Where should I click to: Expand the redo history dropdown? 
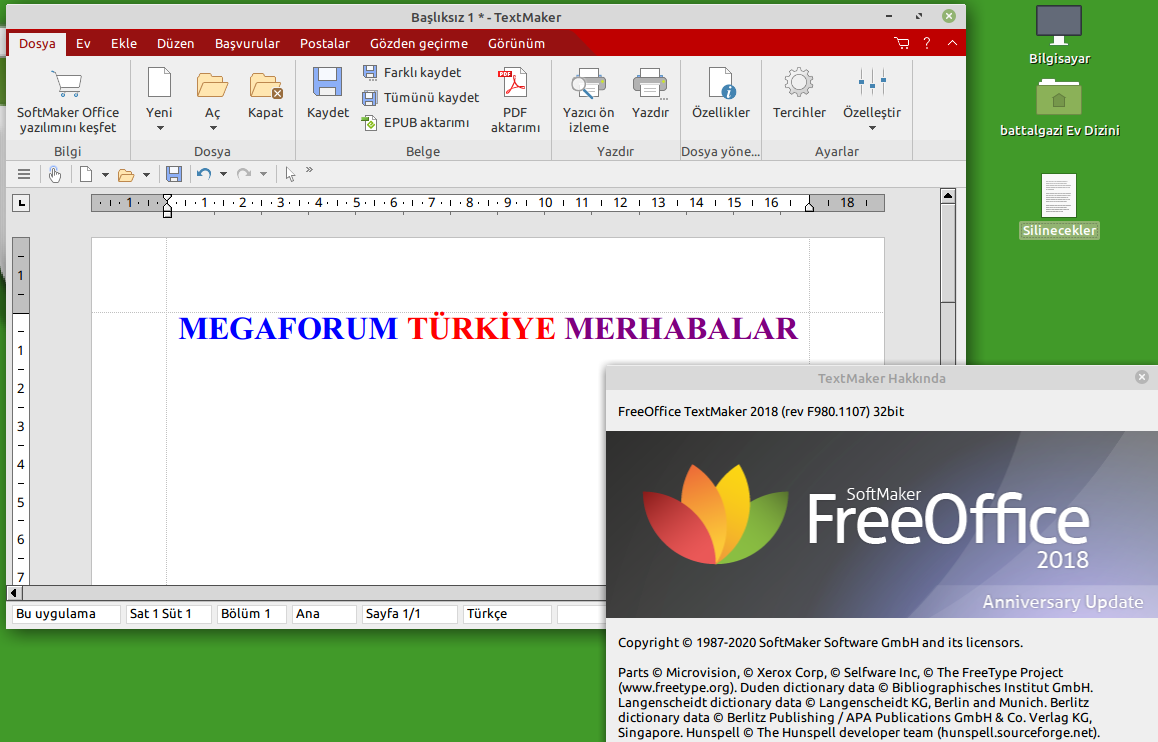click(264, 175)
